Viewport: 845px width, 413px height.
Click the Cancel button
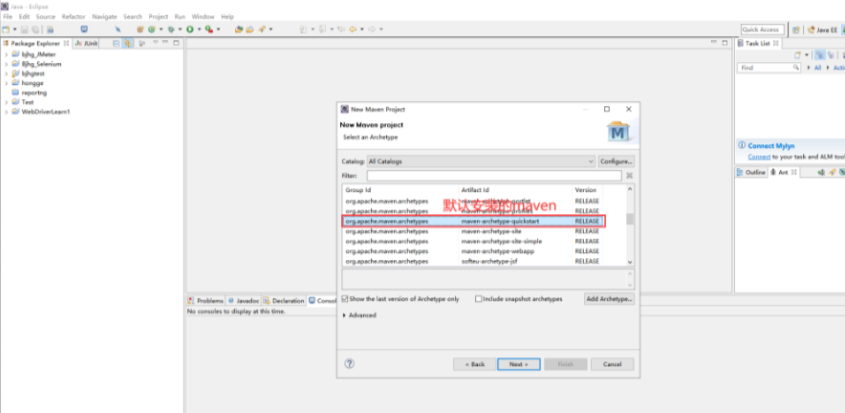point(612,364)
